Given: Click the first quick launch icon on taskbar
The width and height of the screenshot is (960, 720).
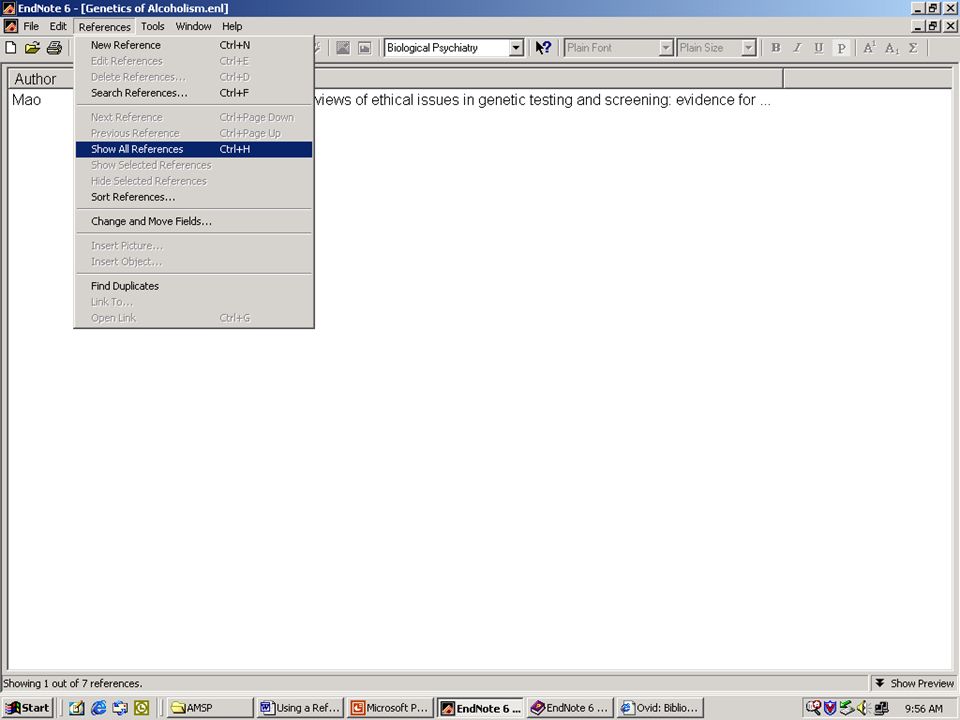Looking at the screenshot, I should click(77, 708).
